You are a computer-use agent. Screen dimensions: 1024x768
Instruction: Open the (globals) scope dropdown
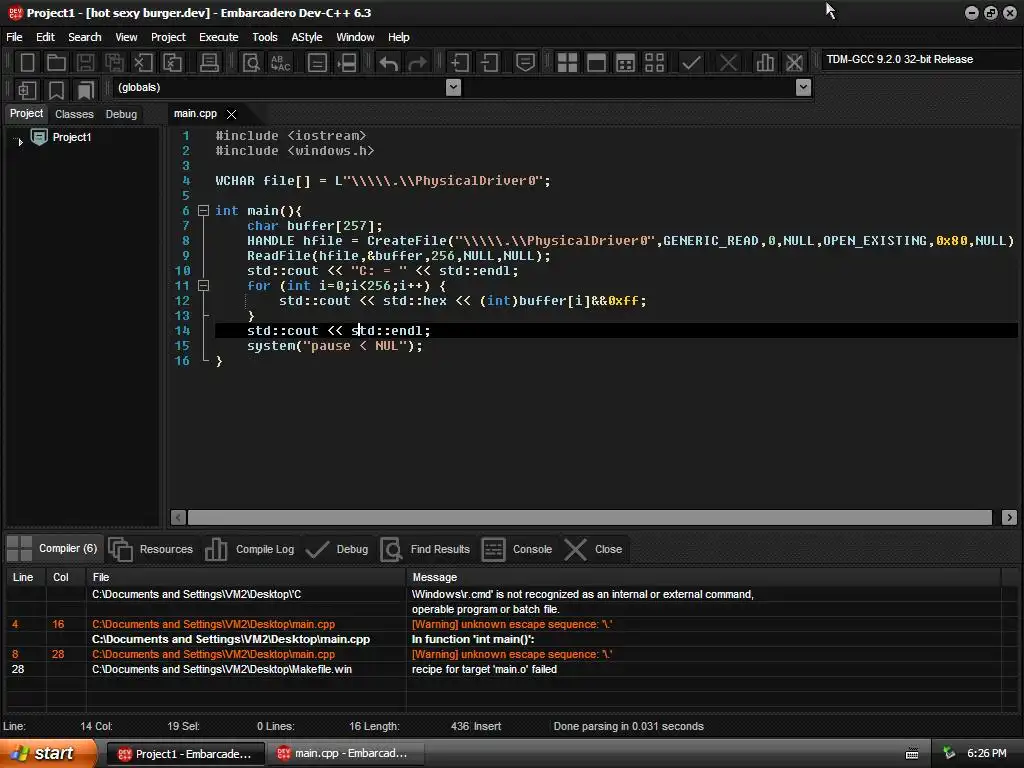[453, 88]
